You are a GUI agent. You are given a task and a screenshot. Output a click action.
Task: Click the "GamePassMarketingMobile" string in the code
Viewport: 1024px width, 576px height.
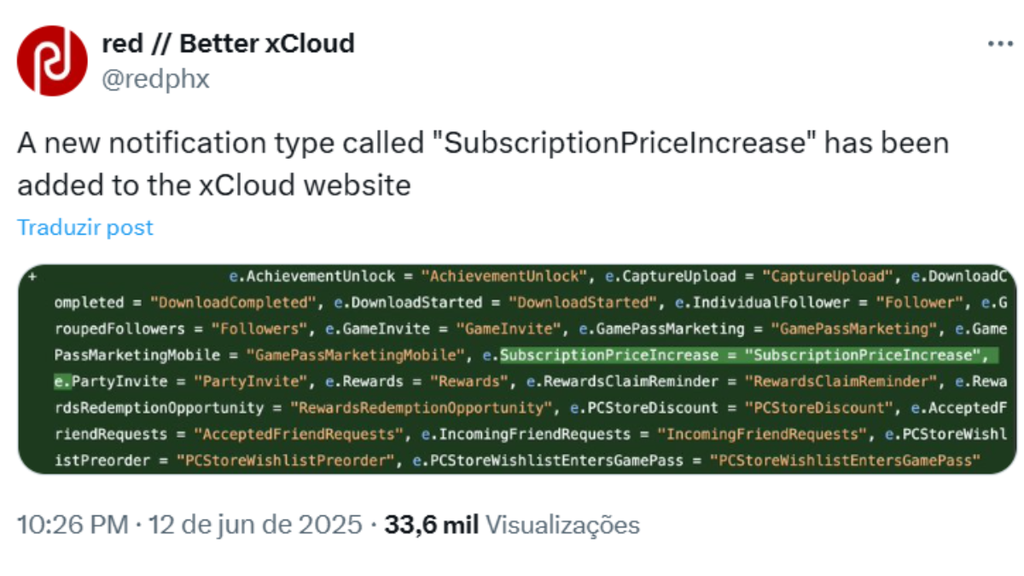(x=357, y=355)
